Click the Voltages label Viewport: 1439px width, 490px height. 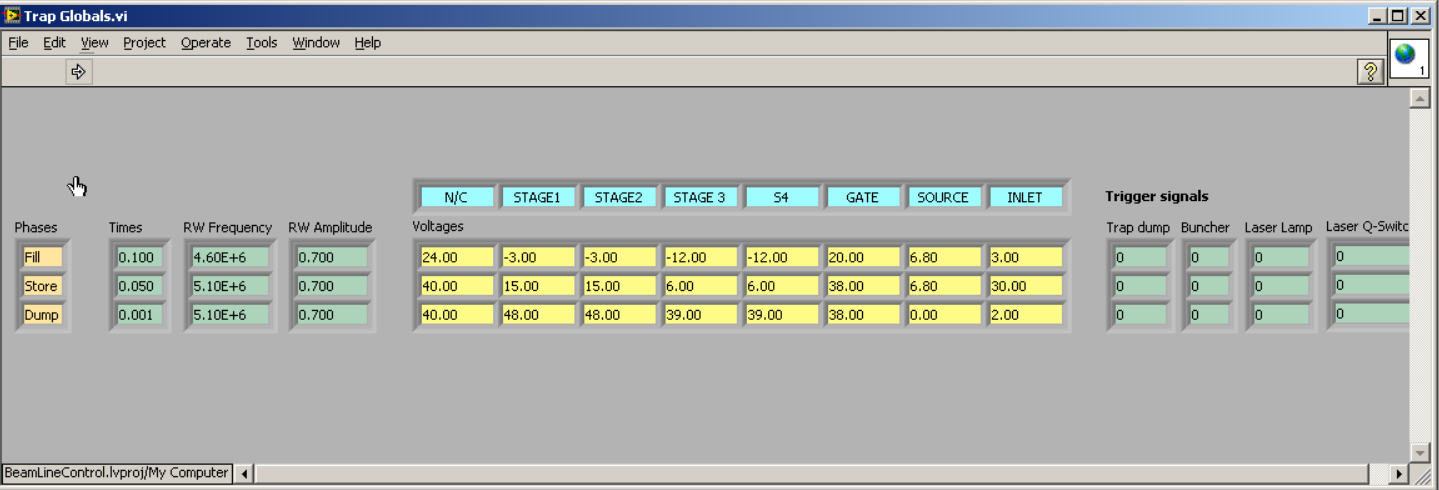click(x=438, y=226)
